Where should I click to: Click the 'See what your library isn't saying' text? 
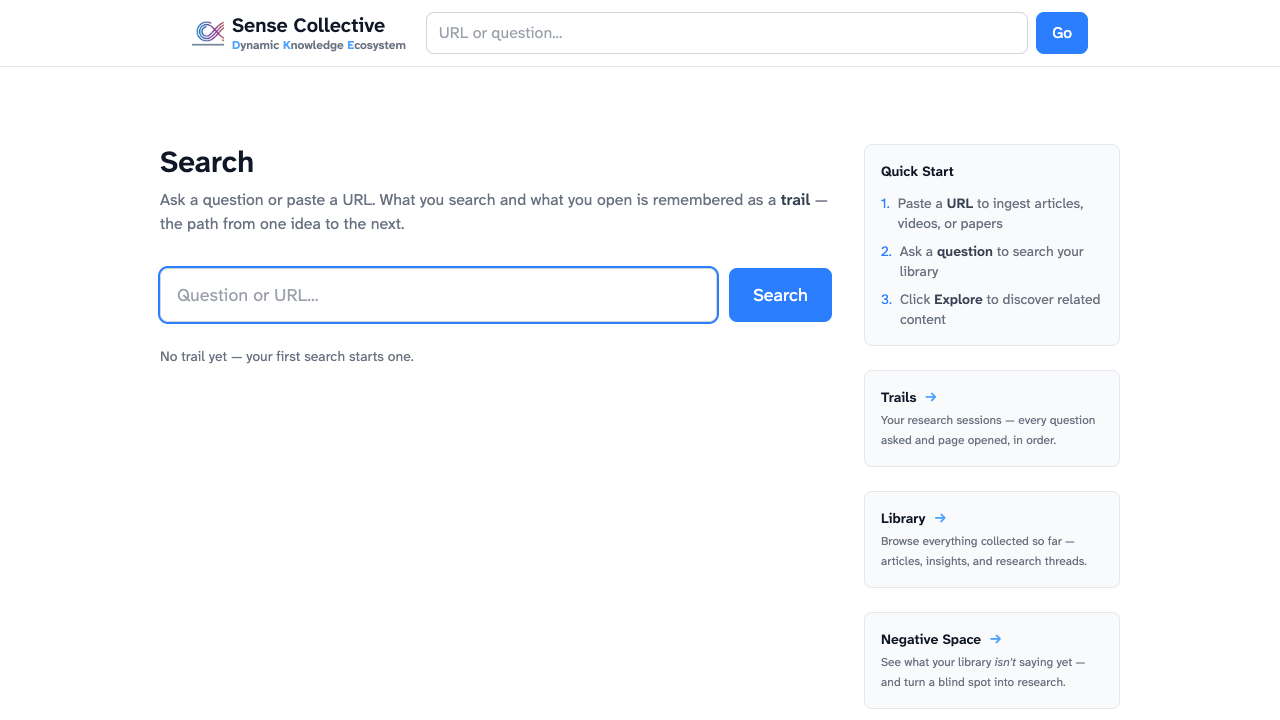click(x=983, y=672)
